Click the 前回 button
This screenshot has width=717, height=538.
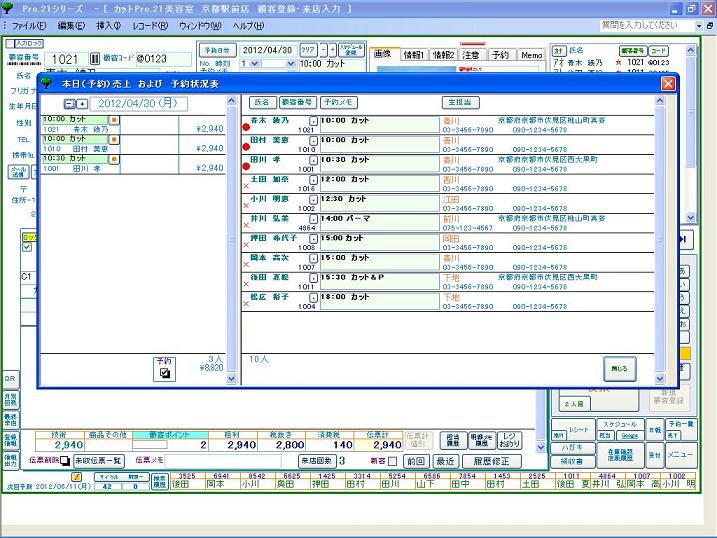click(416, 461)
